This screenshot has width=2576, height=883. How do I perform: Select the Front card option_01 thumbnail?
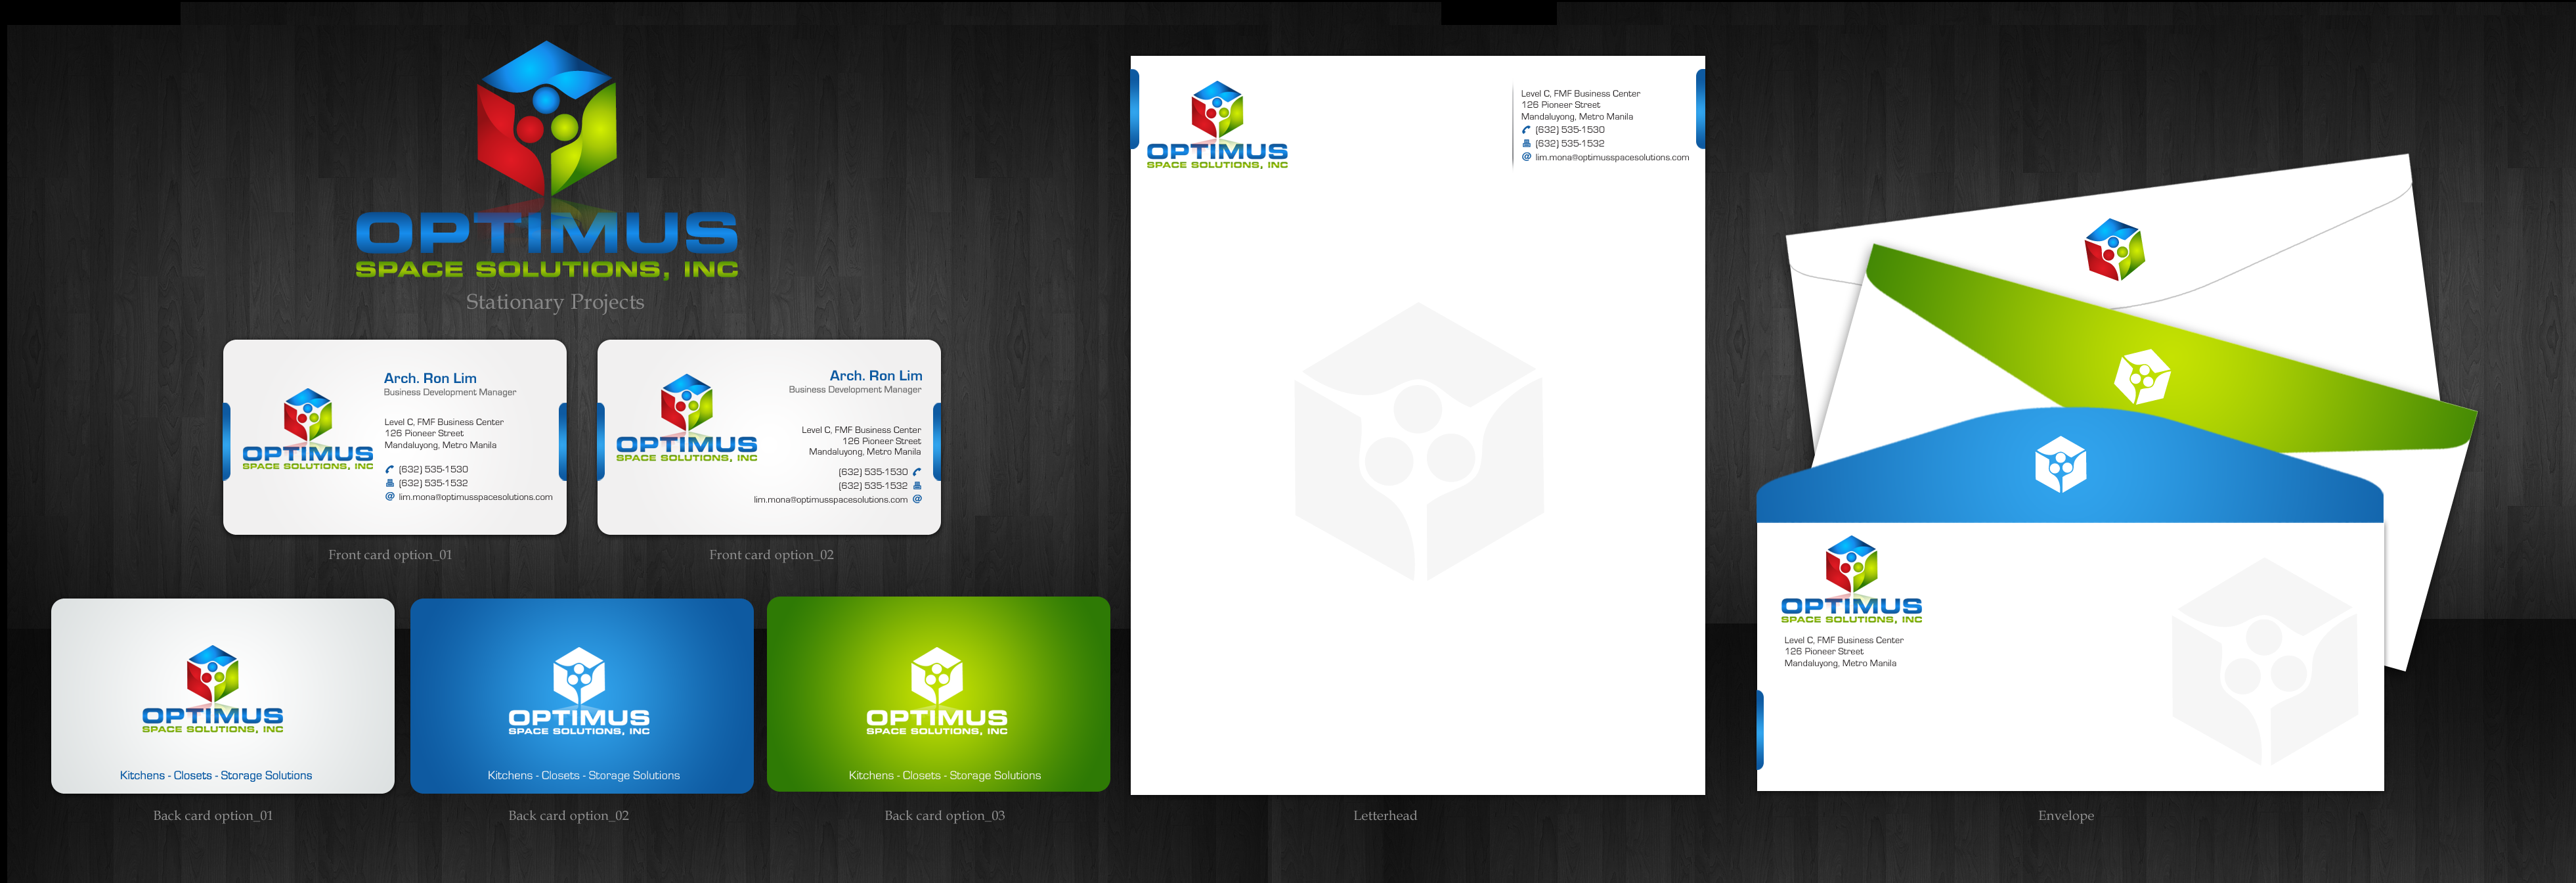pos(394,437)
